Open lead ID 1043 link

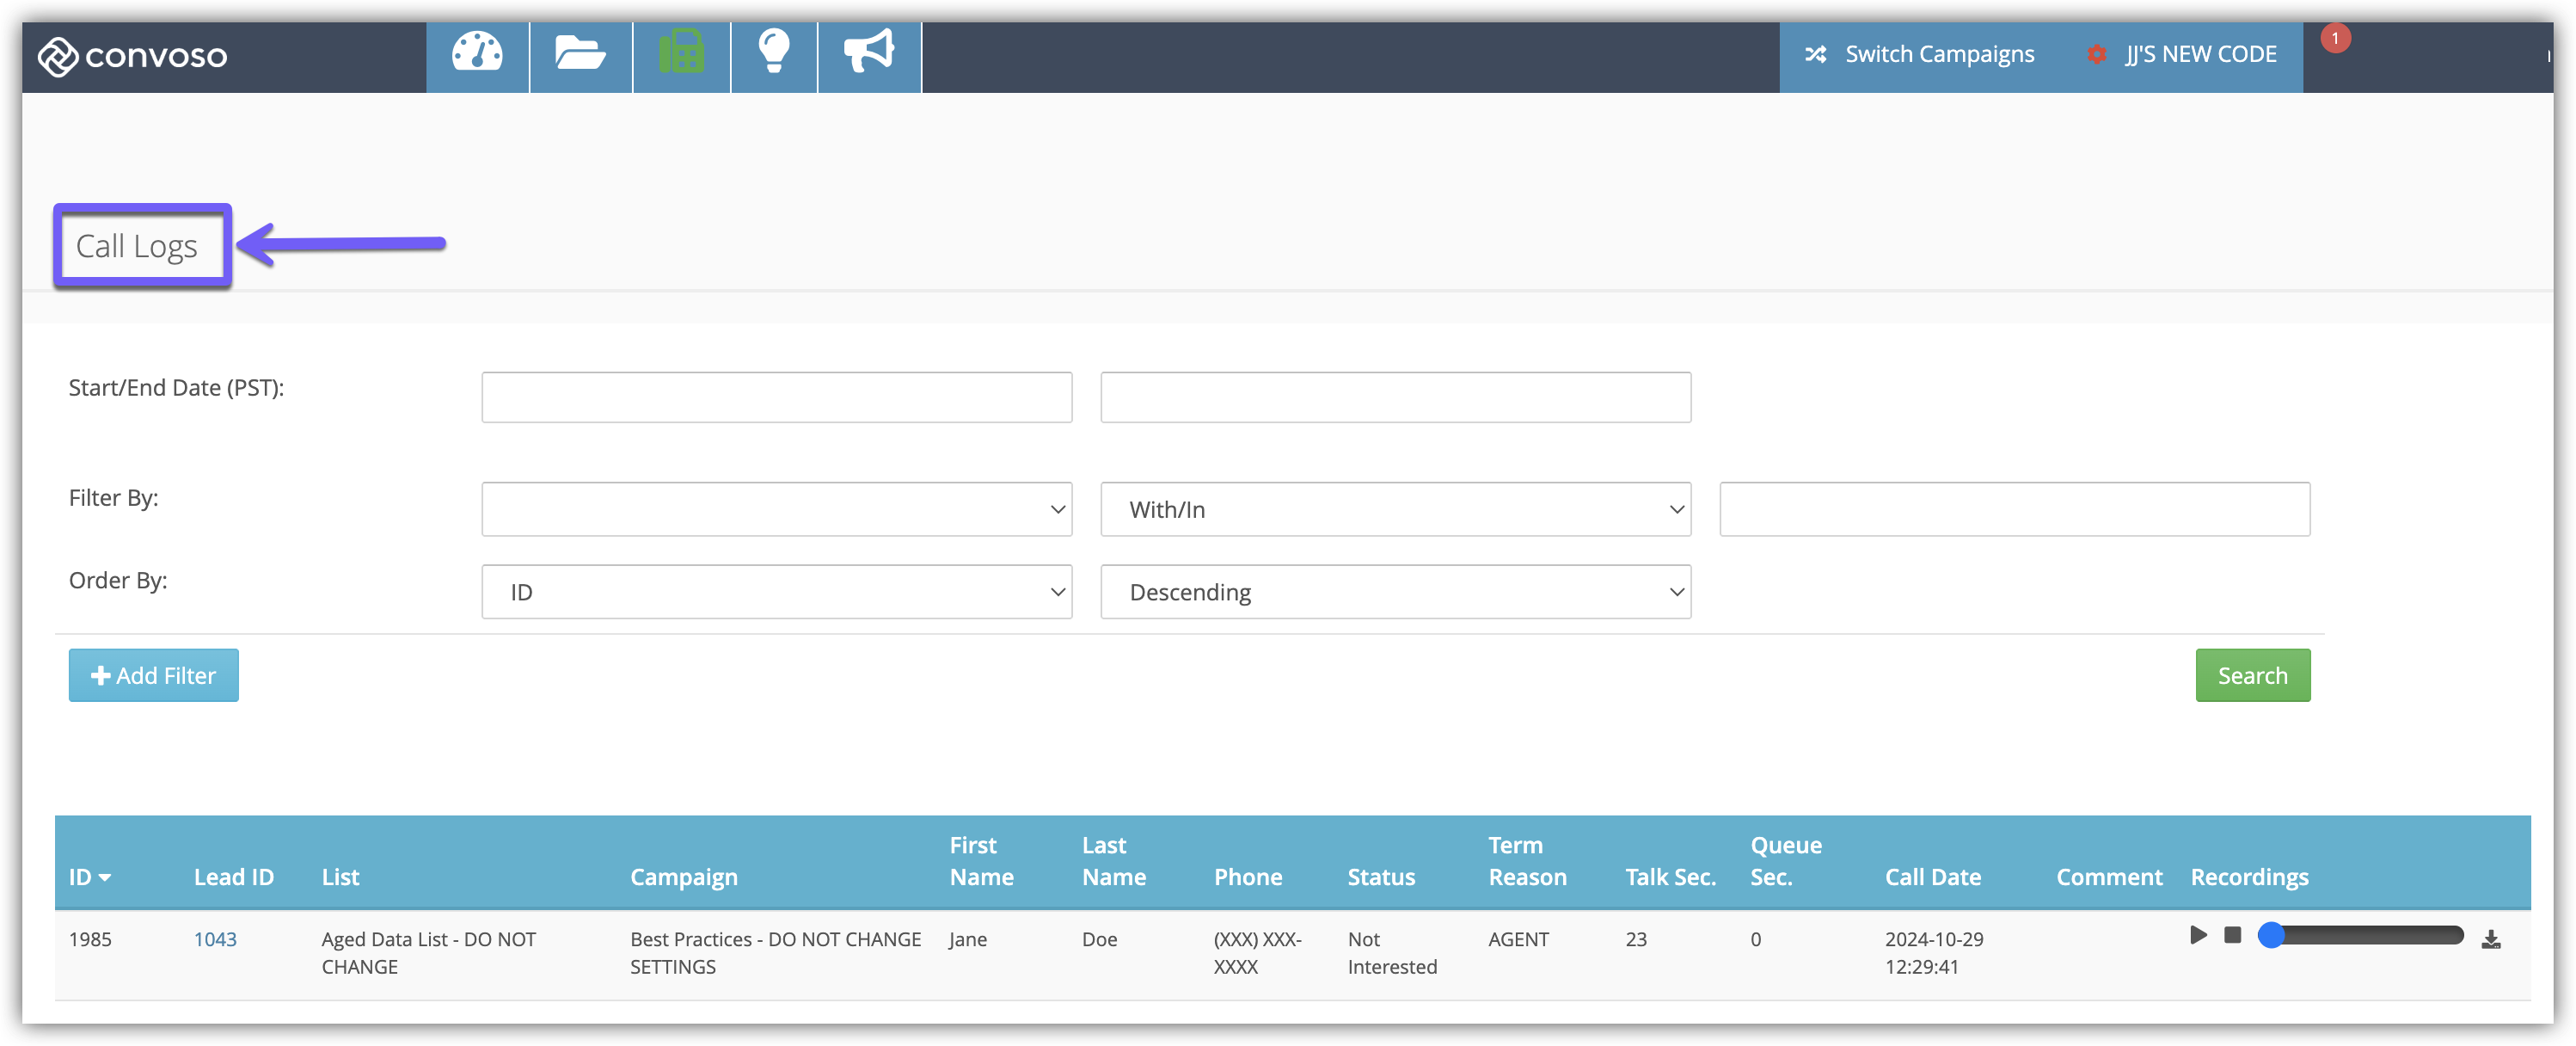[215, 939]
